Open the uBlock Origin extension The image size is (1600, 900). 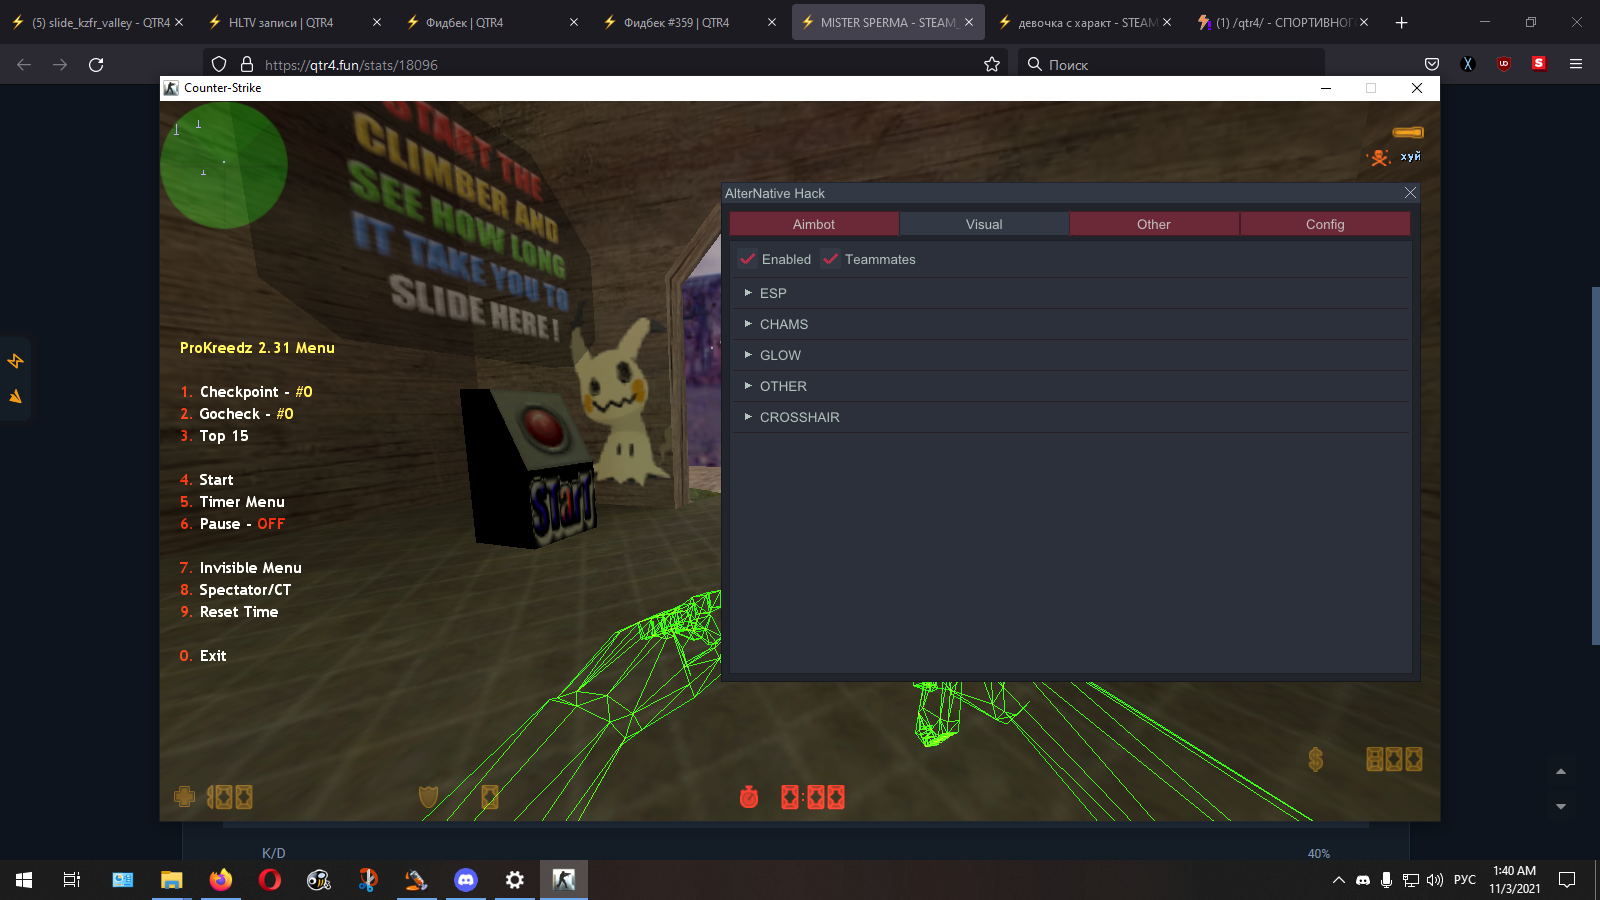coord(1504,64)
